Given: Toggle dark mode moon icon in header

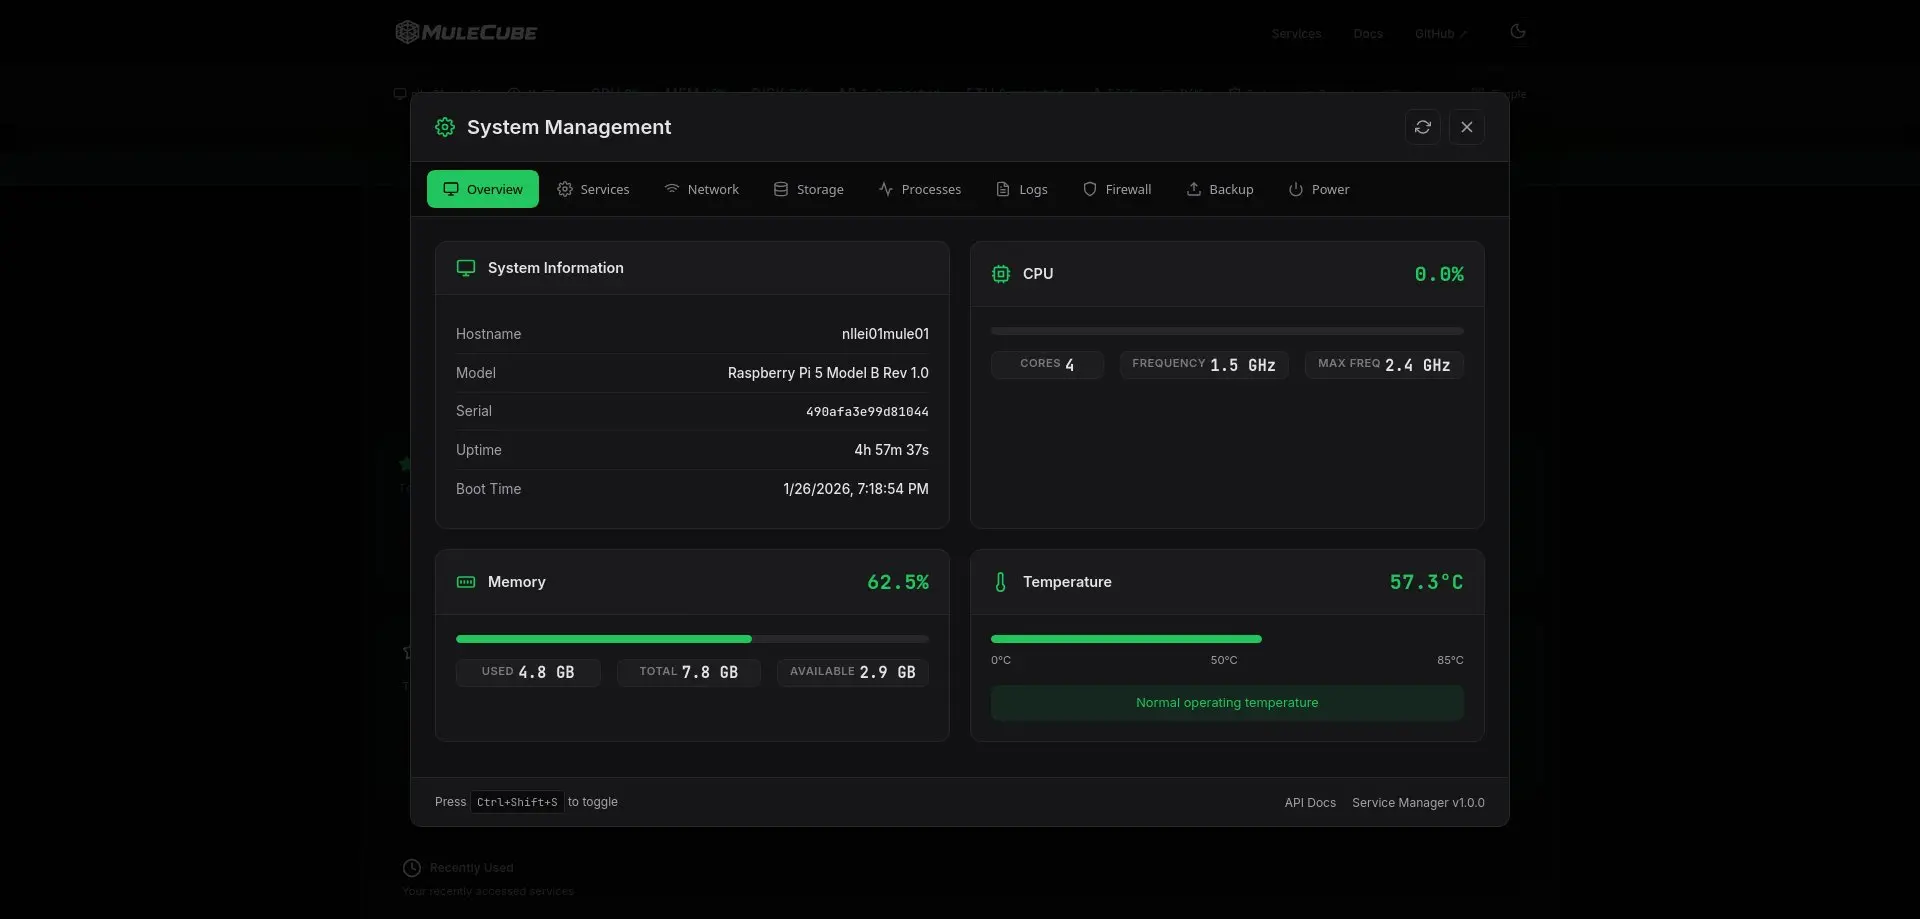Looking at the screenshot, I should pyautogui.click(x=1517, y=32).
